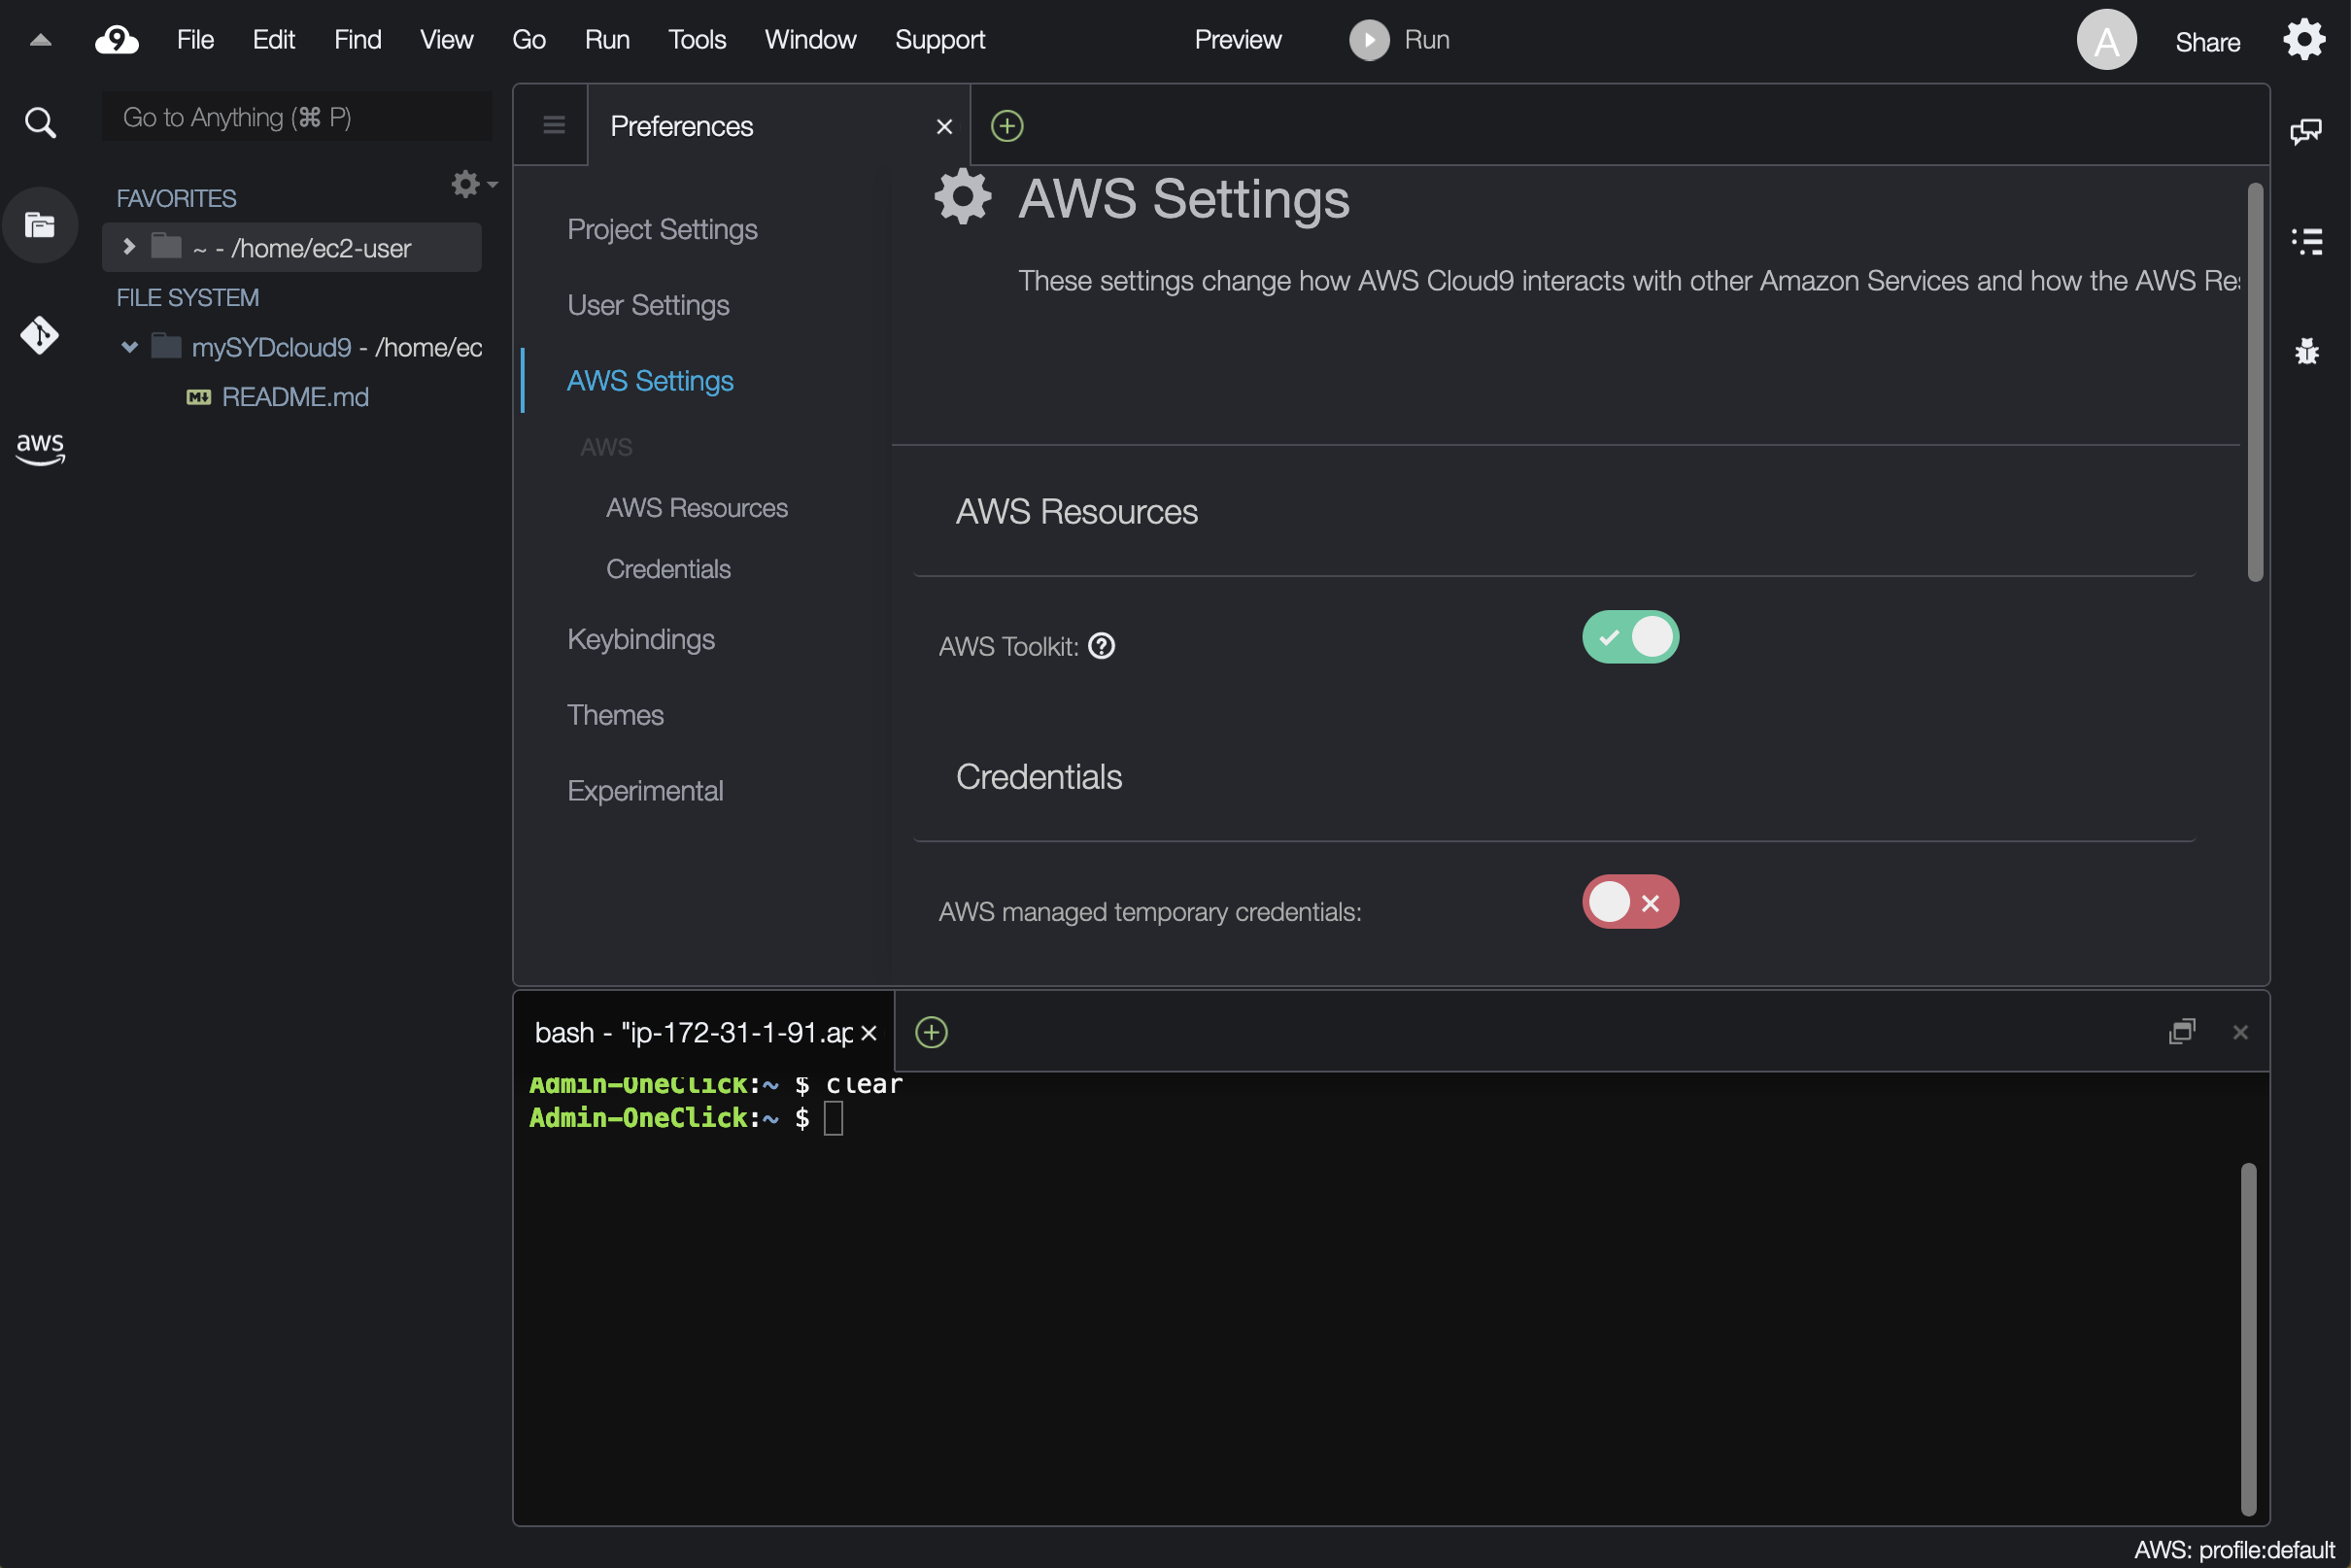Click the round Run play icon

tap(1369, 40)
